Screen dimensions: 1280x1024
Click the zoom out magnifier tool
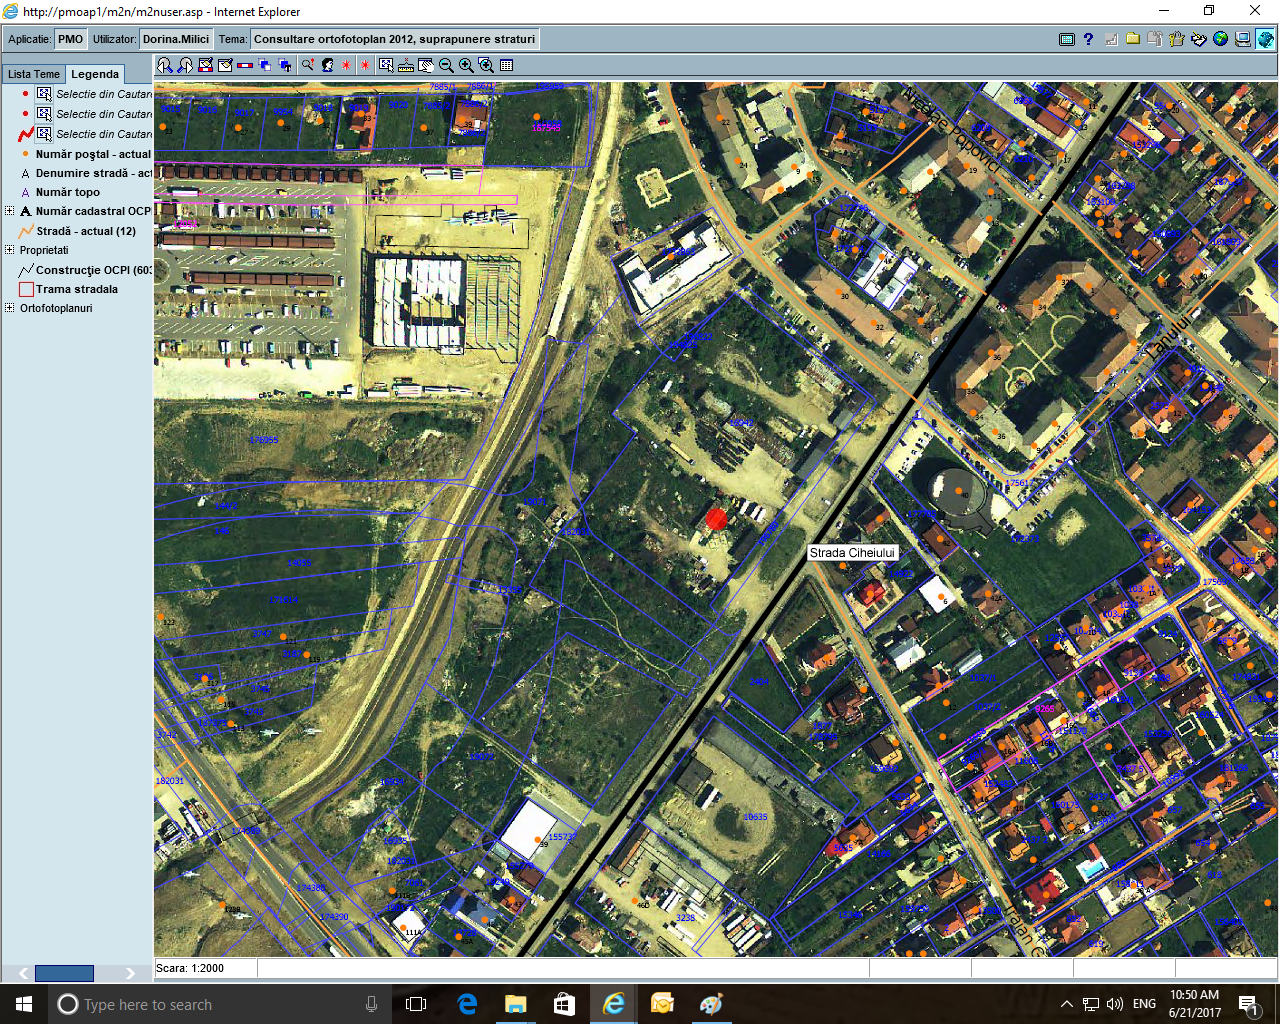point(446,66)
